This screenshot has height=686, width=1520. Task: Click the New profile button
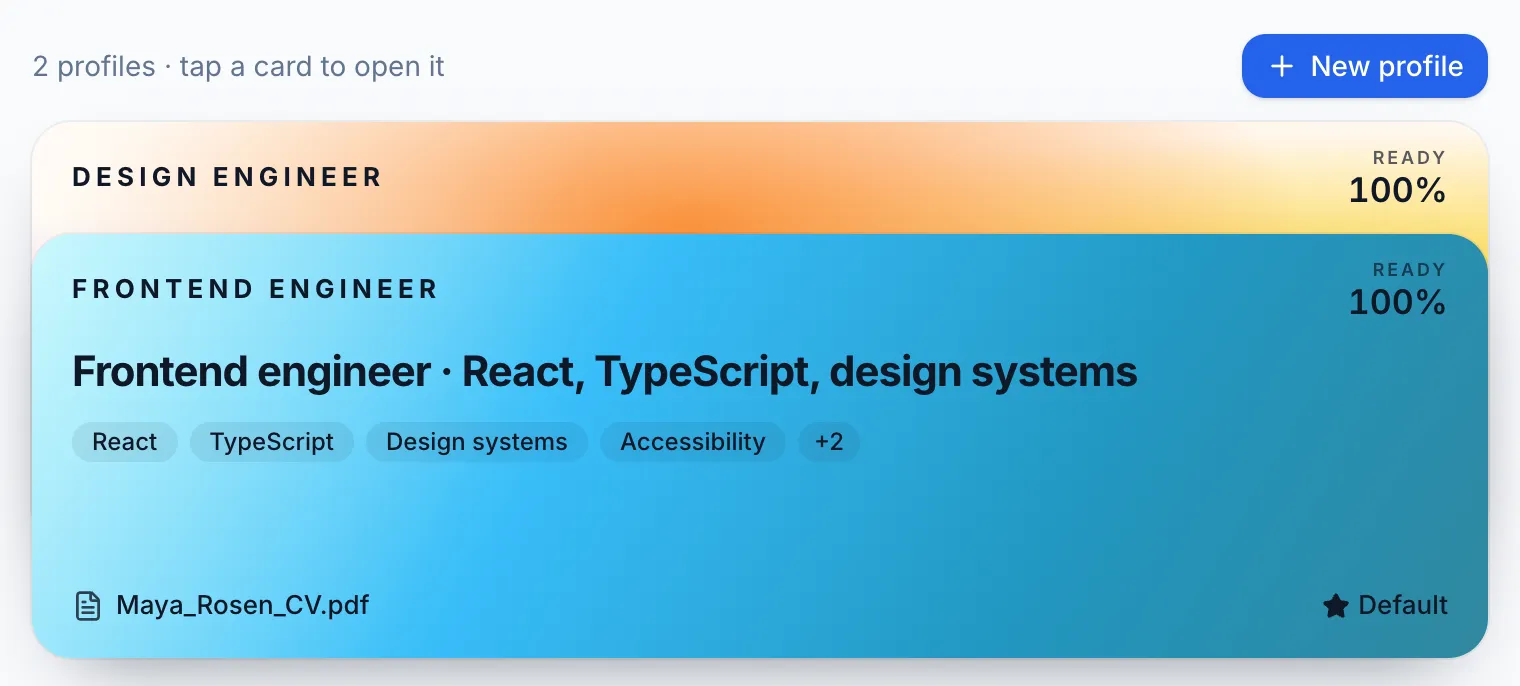click(x=1364, y=66)
